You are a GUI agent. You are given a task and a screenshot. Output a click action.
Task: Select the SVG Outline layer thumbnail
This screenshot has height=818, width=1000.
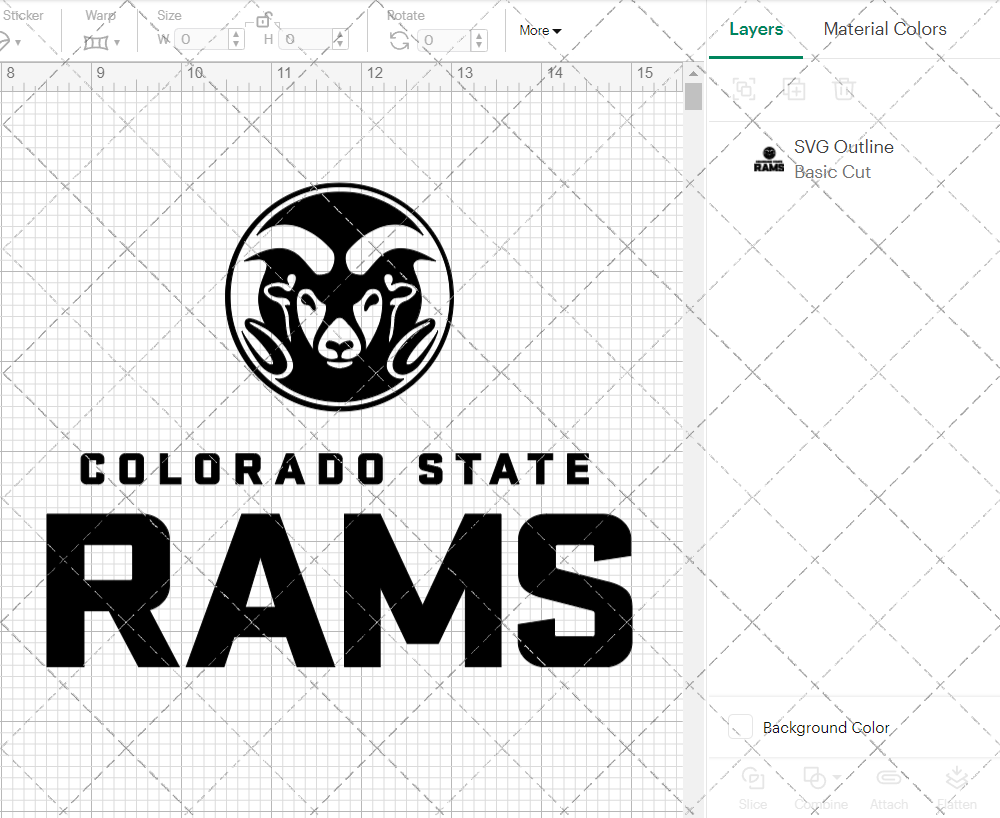(x=768, y=159)
